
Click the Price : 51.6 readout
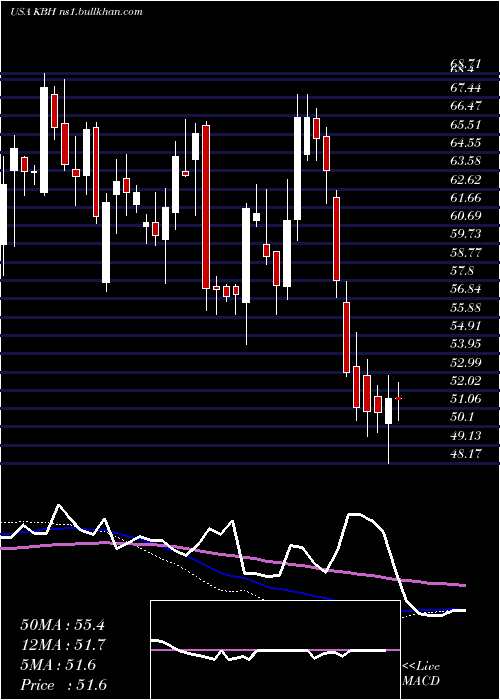[63, 685]
